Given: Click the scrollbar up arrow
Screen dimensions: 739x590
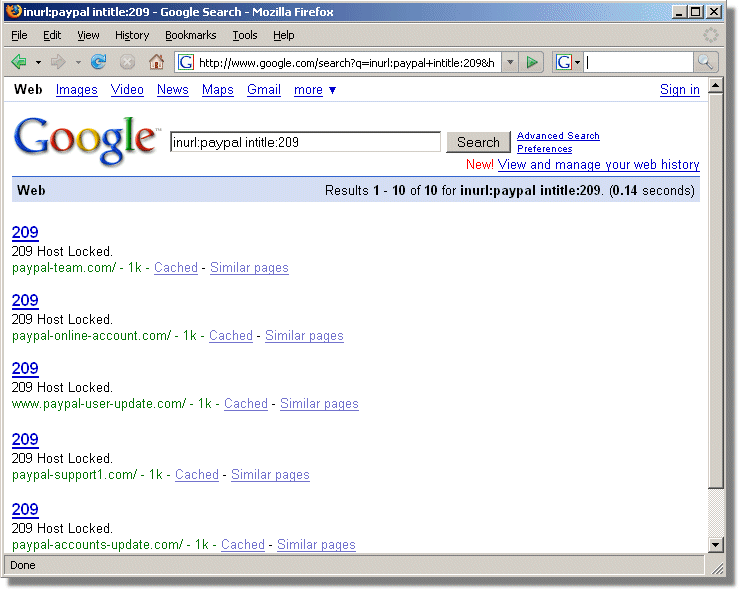Looking at the screenshot, I should [715, 86].
